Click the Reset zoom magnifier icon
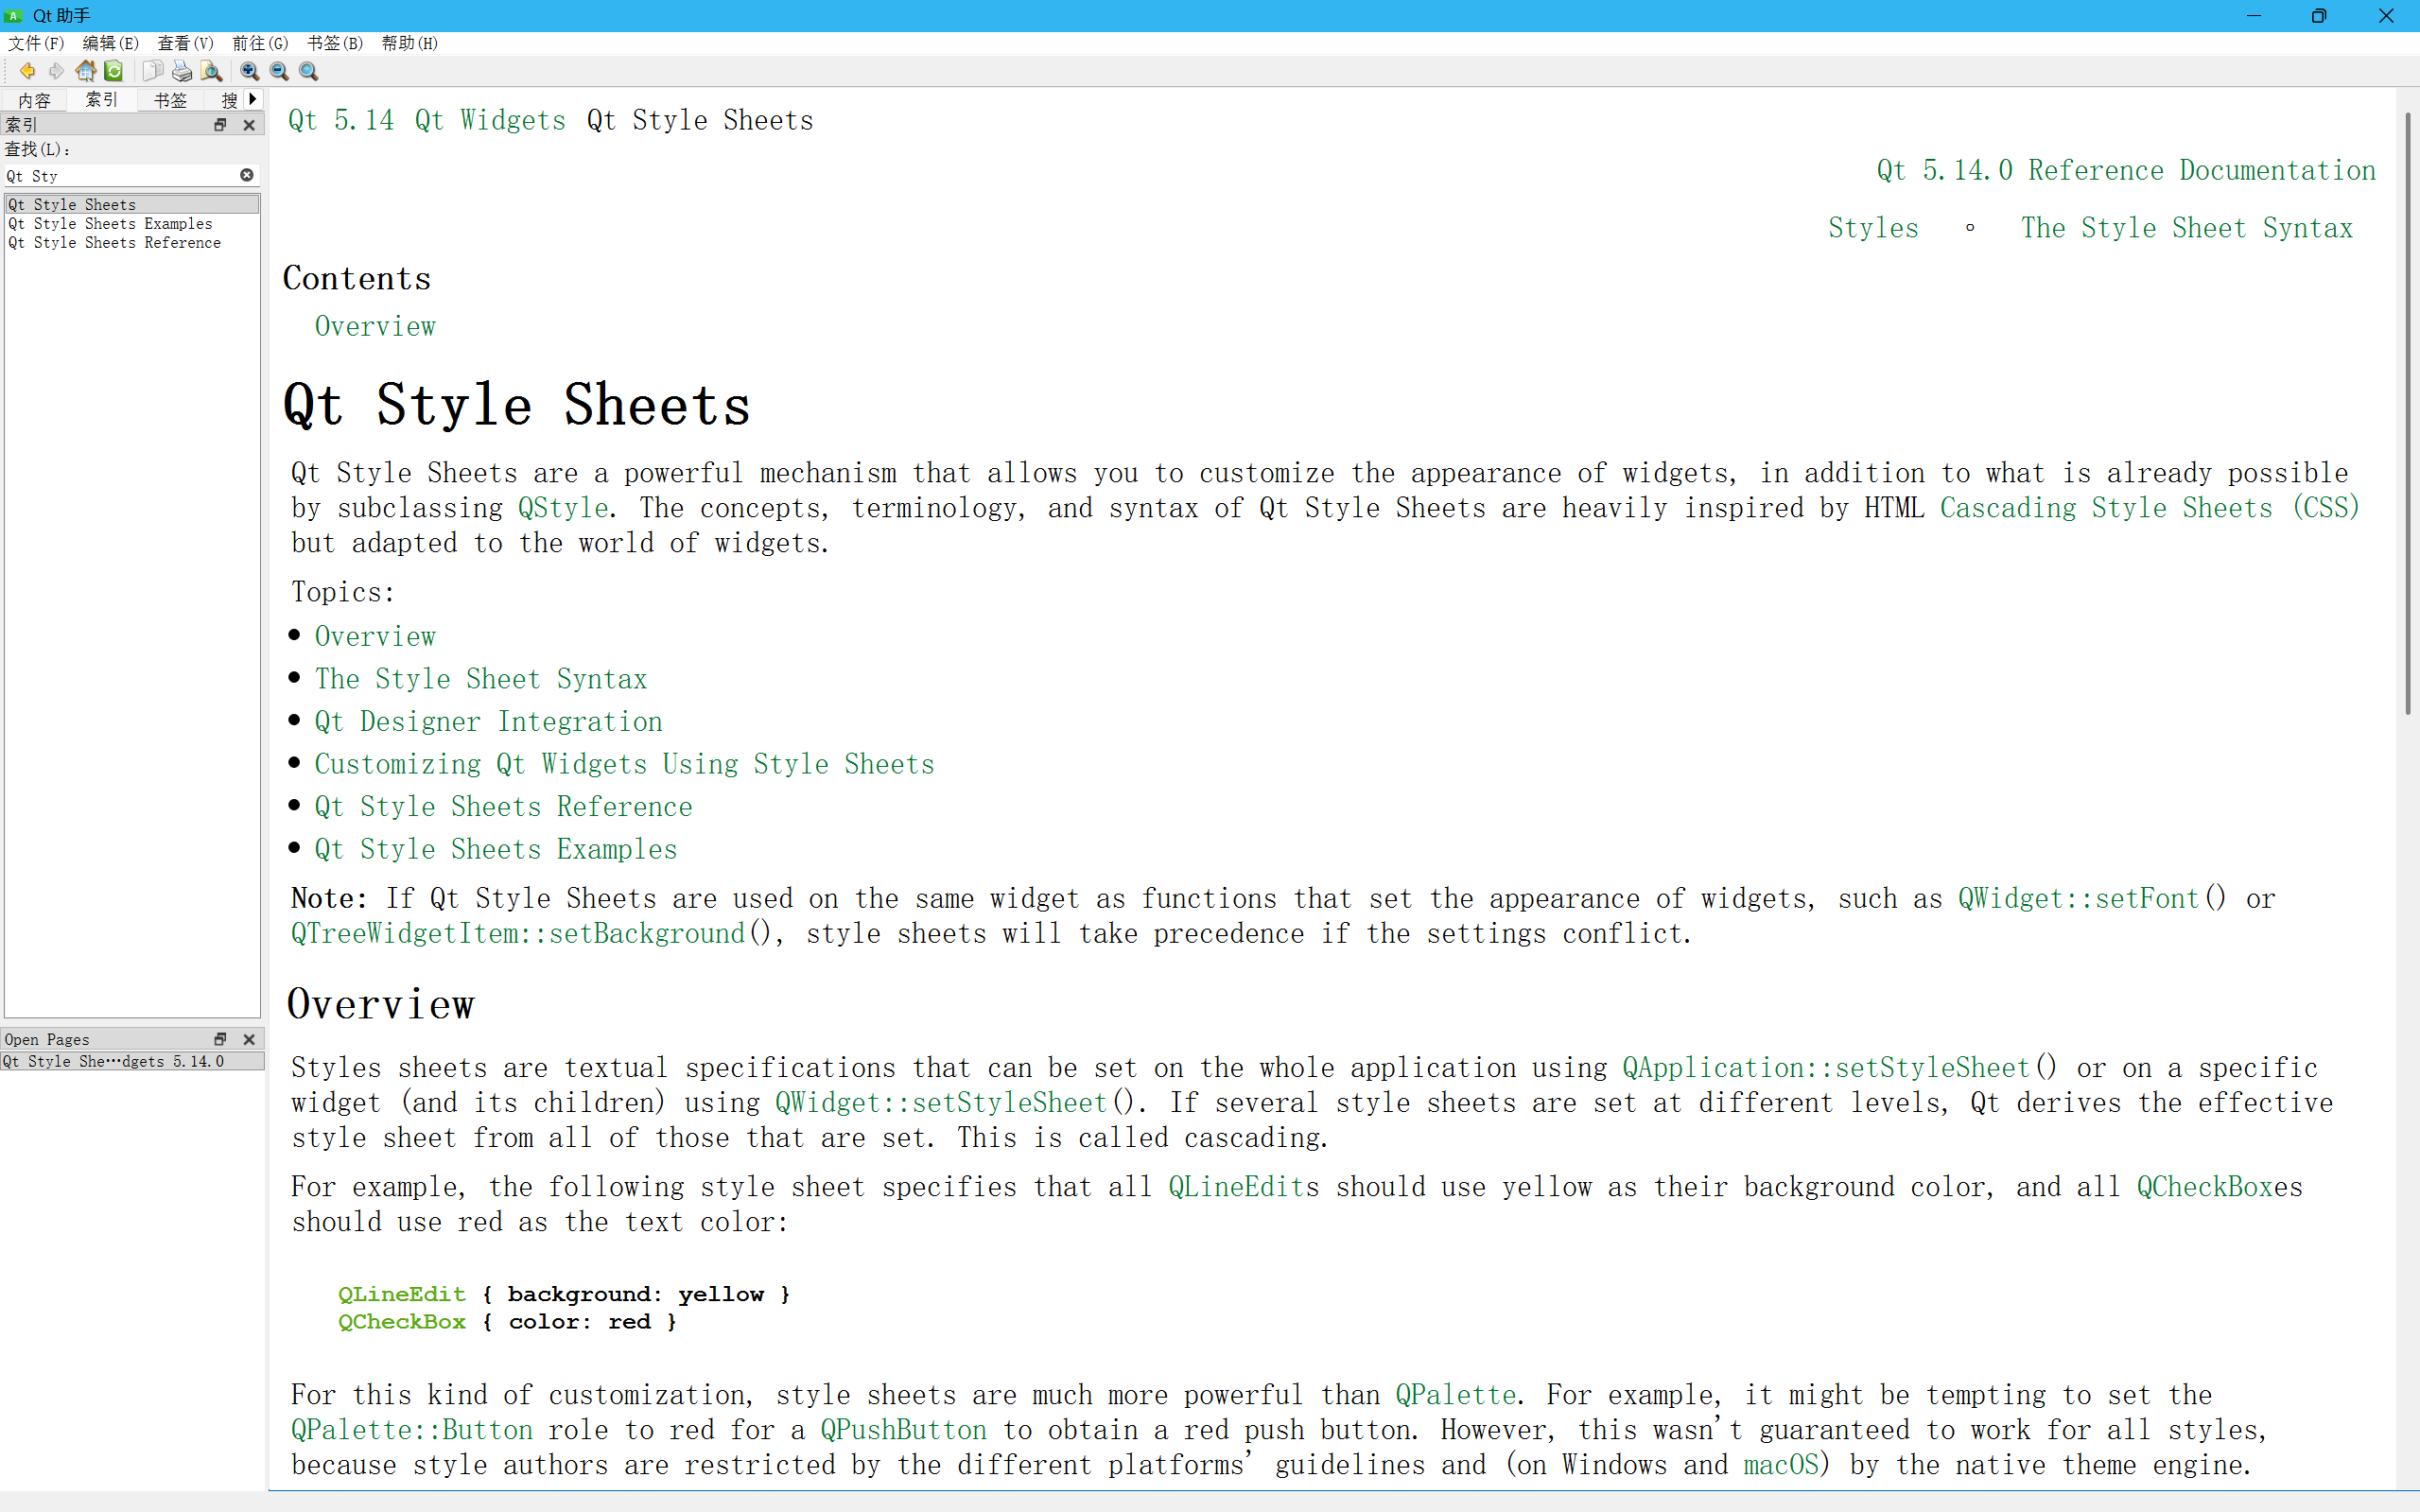The image size is (2420, 1512). pyautogui.click(x=309, y=71)
